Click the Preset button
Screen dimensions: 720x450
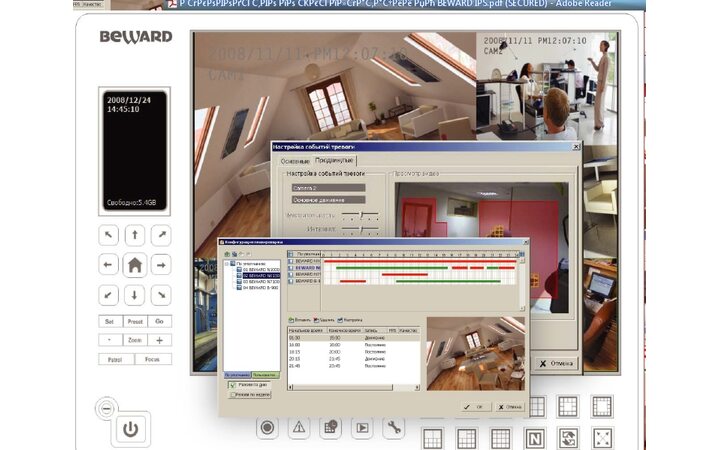point(135,321)
